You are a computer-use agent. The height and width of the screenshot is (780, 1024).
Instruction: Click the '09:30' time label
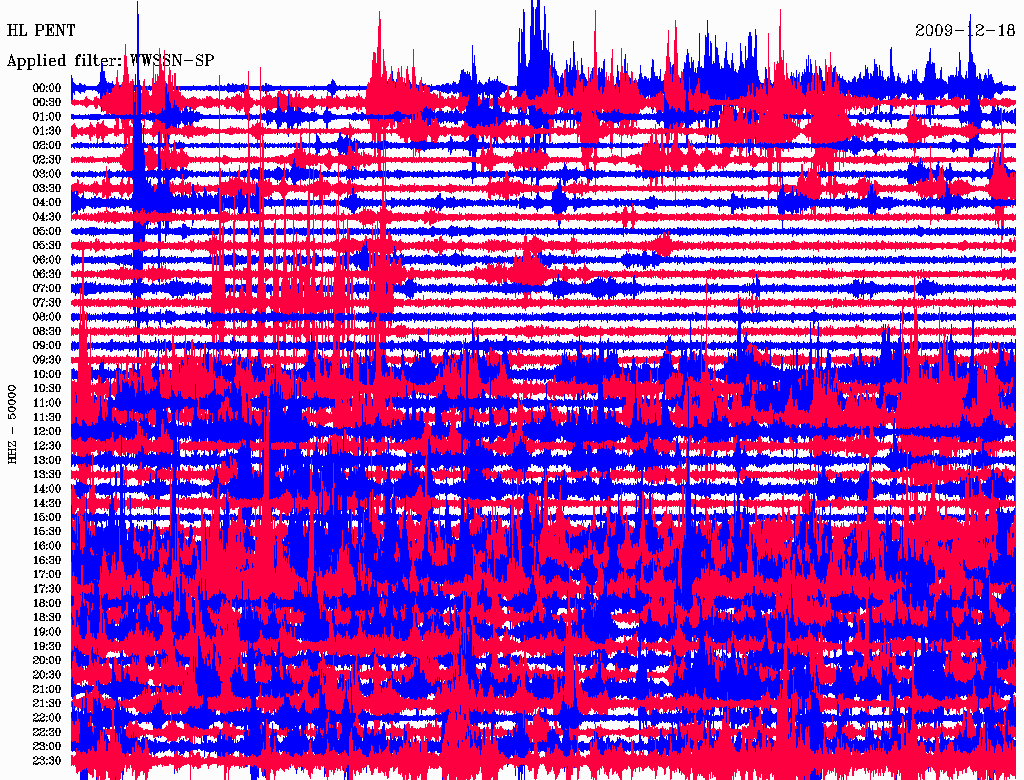(47, 360)
